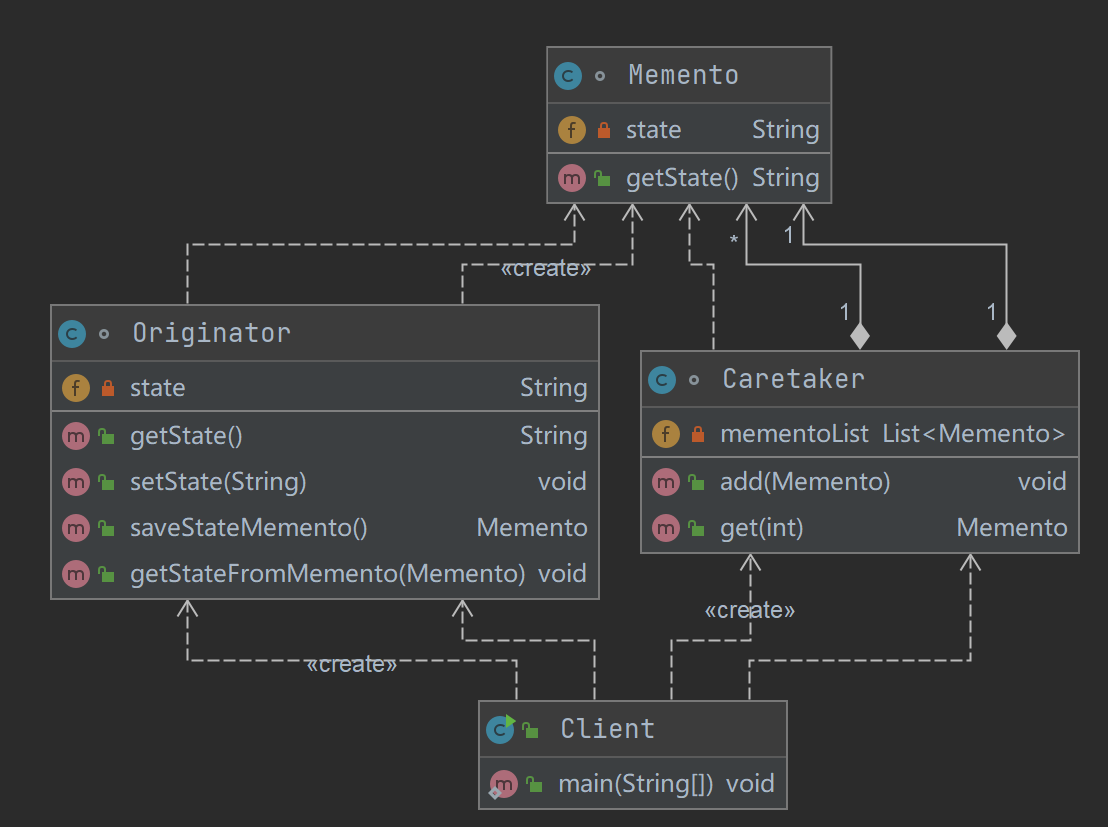Click the List<Memento> type of mementoList
This screenshot has width=1108, height=827.
(973, 434)
